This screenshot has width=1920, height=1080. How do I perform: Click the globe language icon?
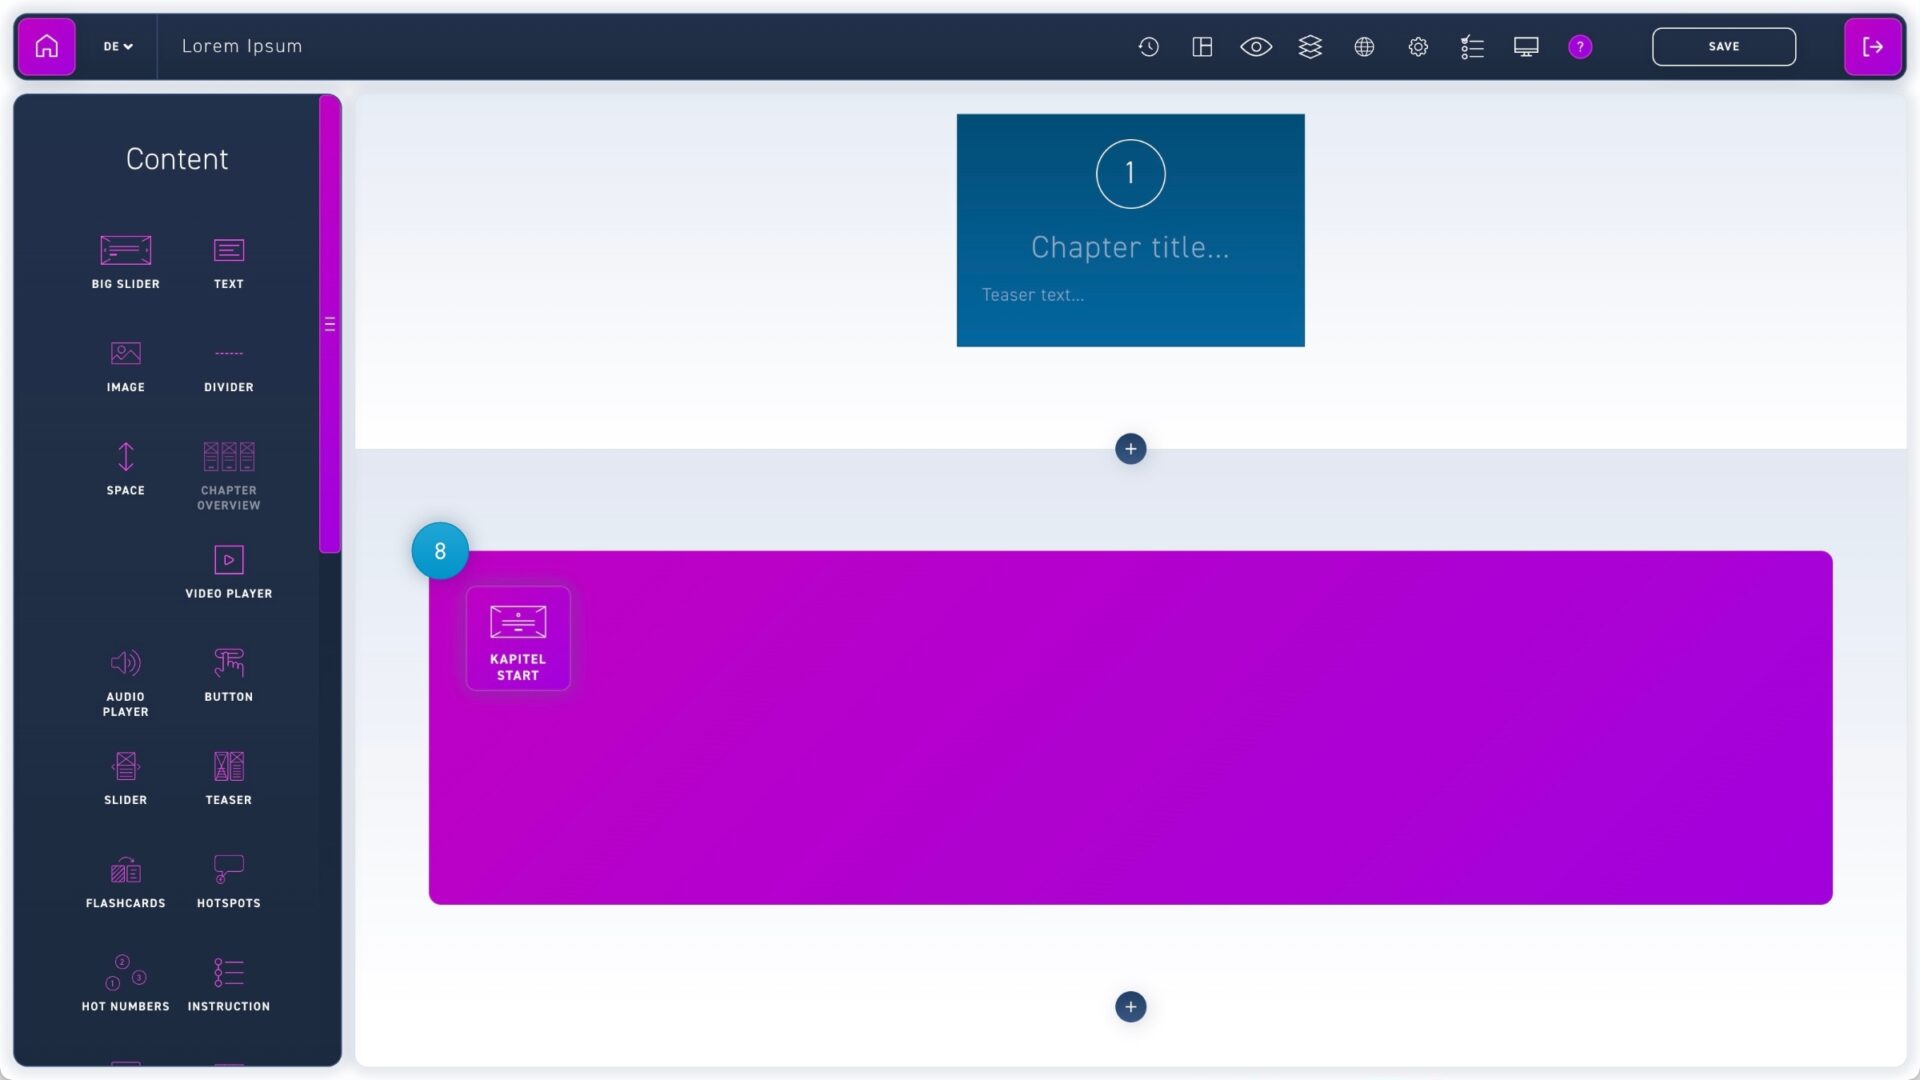point(1364,47)
